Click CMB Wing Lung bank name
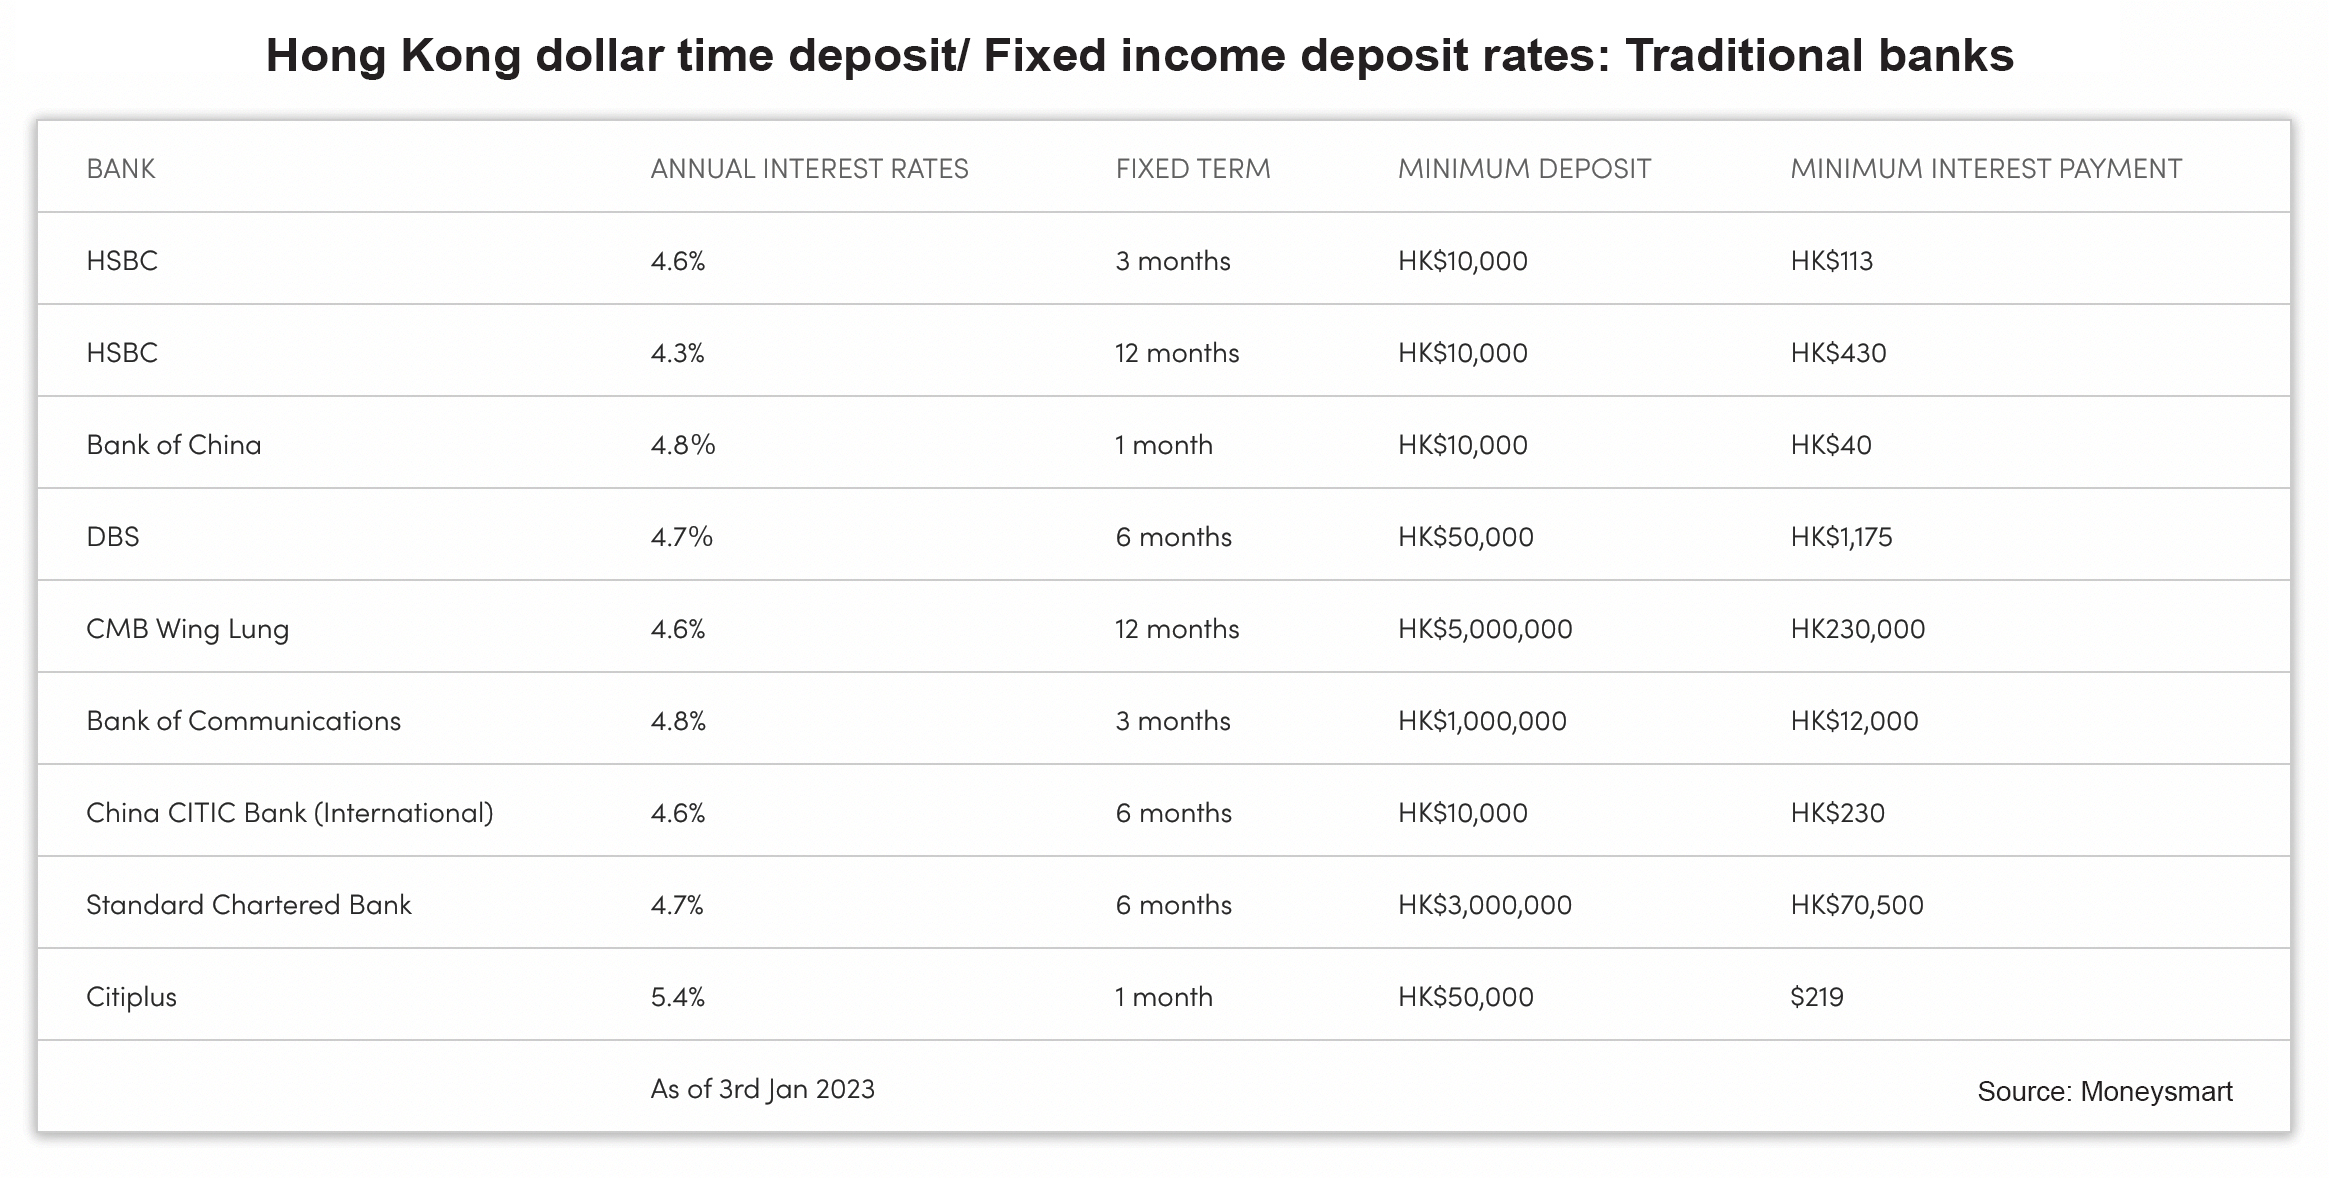 [188, 629]
